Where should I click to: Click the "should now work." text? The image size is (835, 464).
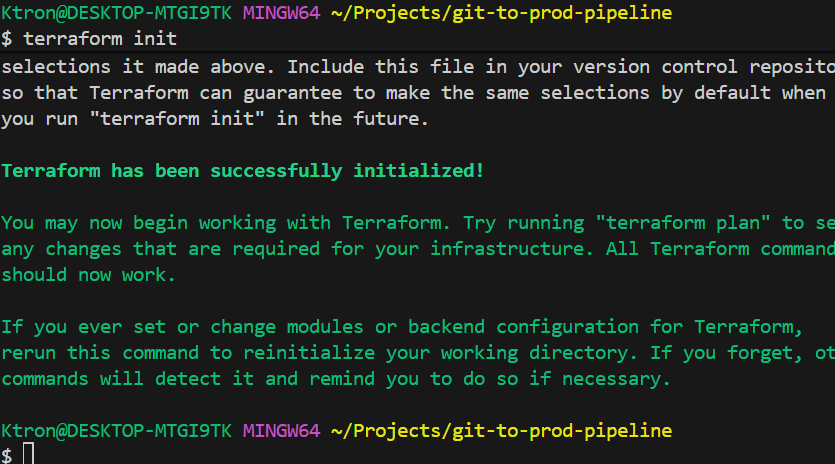click(88, 275)
